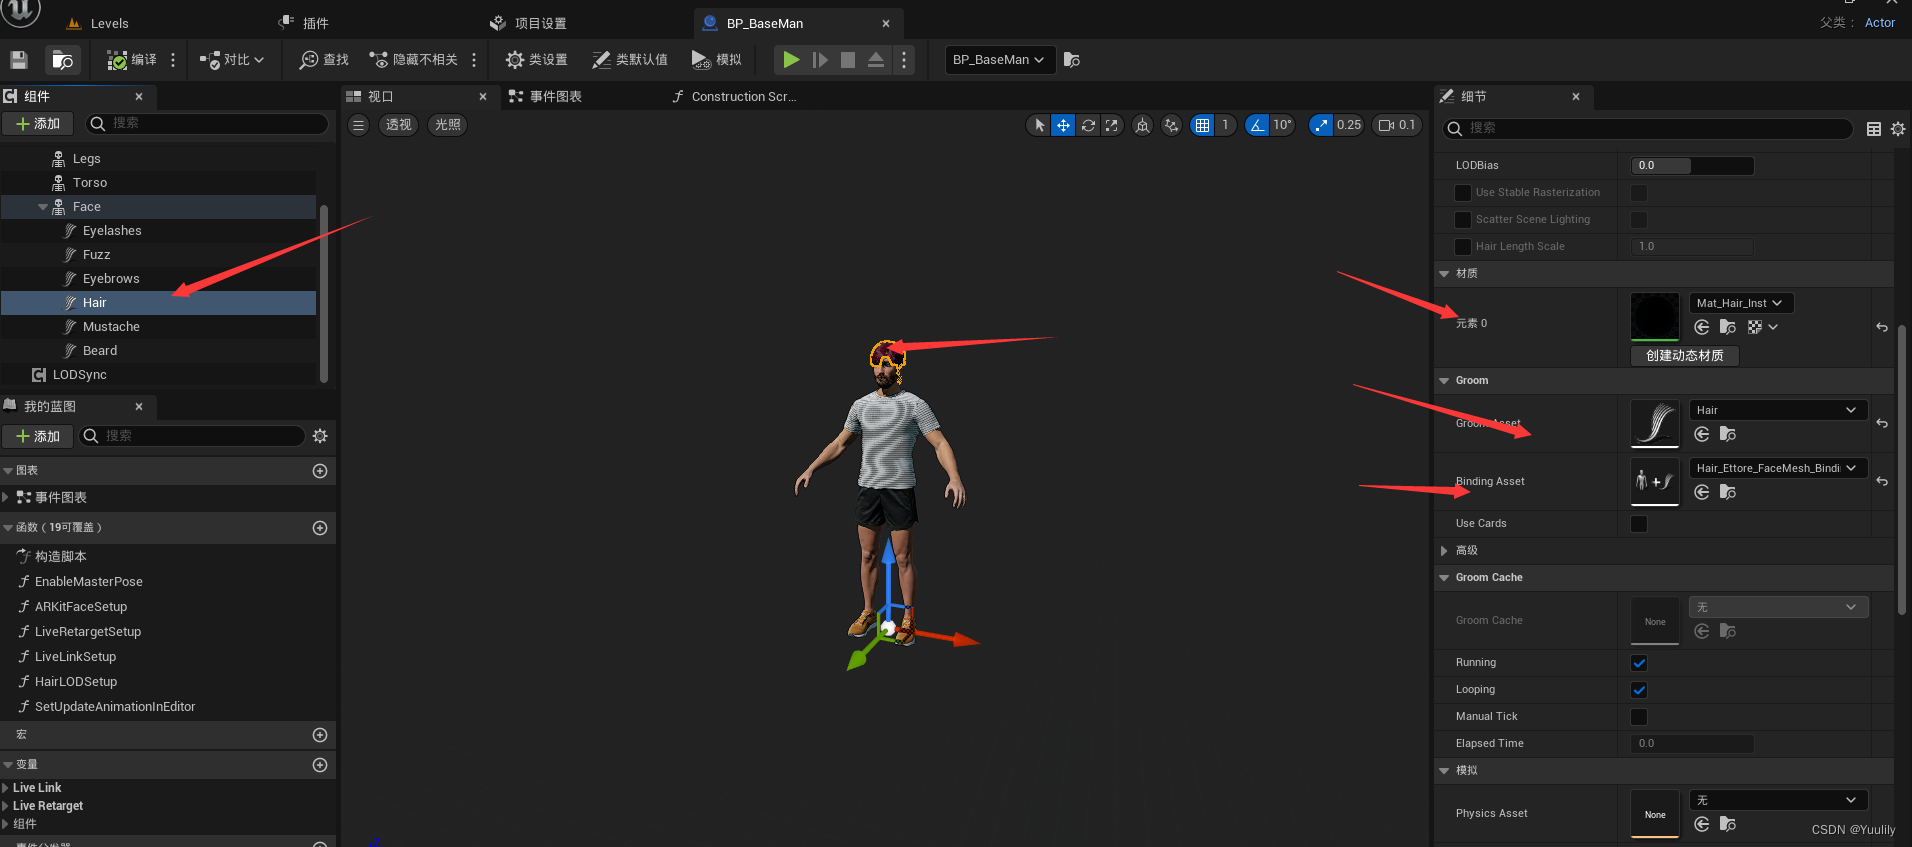Switch to Project Settings (项目设置) tab

529,23
